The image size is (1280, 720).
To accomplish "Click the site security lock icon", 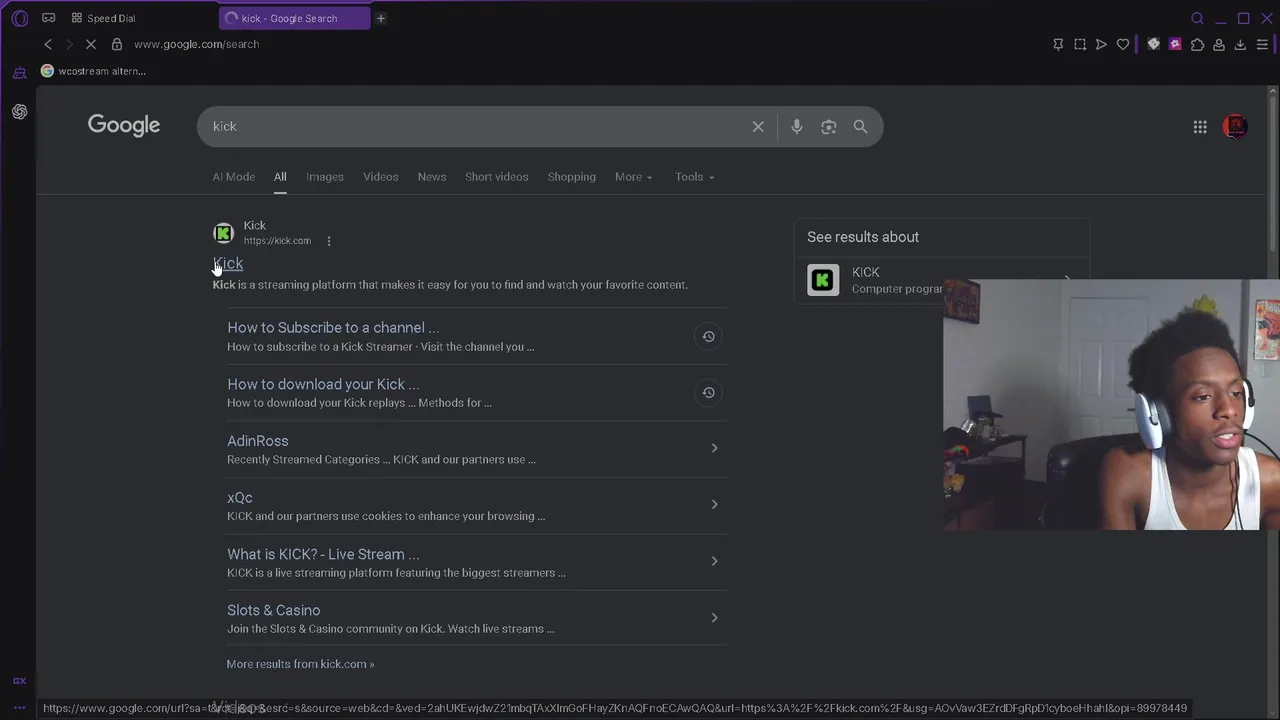I will pyautogui.click(x=117, y=44).
